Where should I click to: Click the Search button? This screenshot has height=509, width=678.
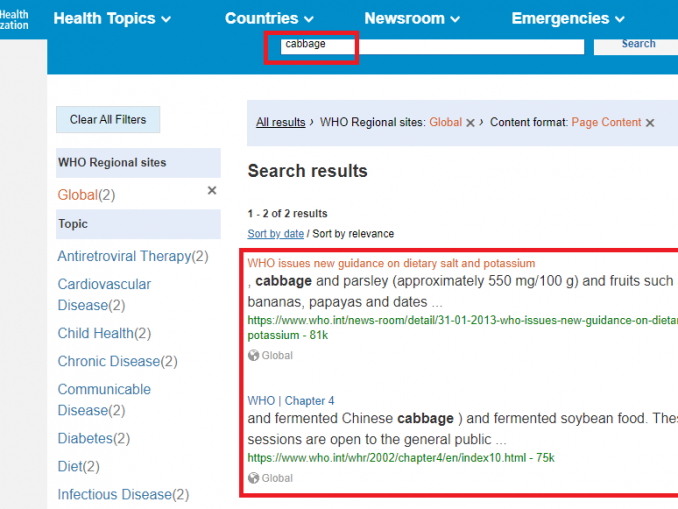pos(636,45)
